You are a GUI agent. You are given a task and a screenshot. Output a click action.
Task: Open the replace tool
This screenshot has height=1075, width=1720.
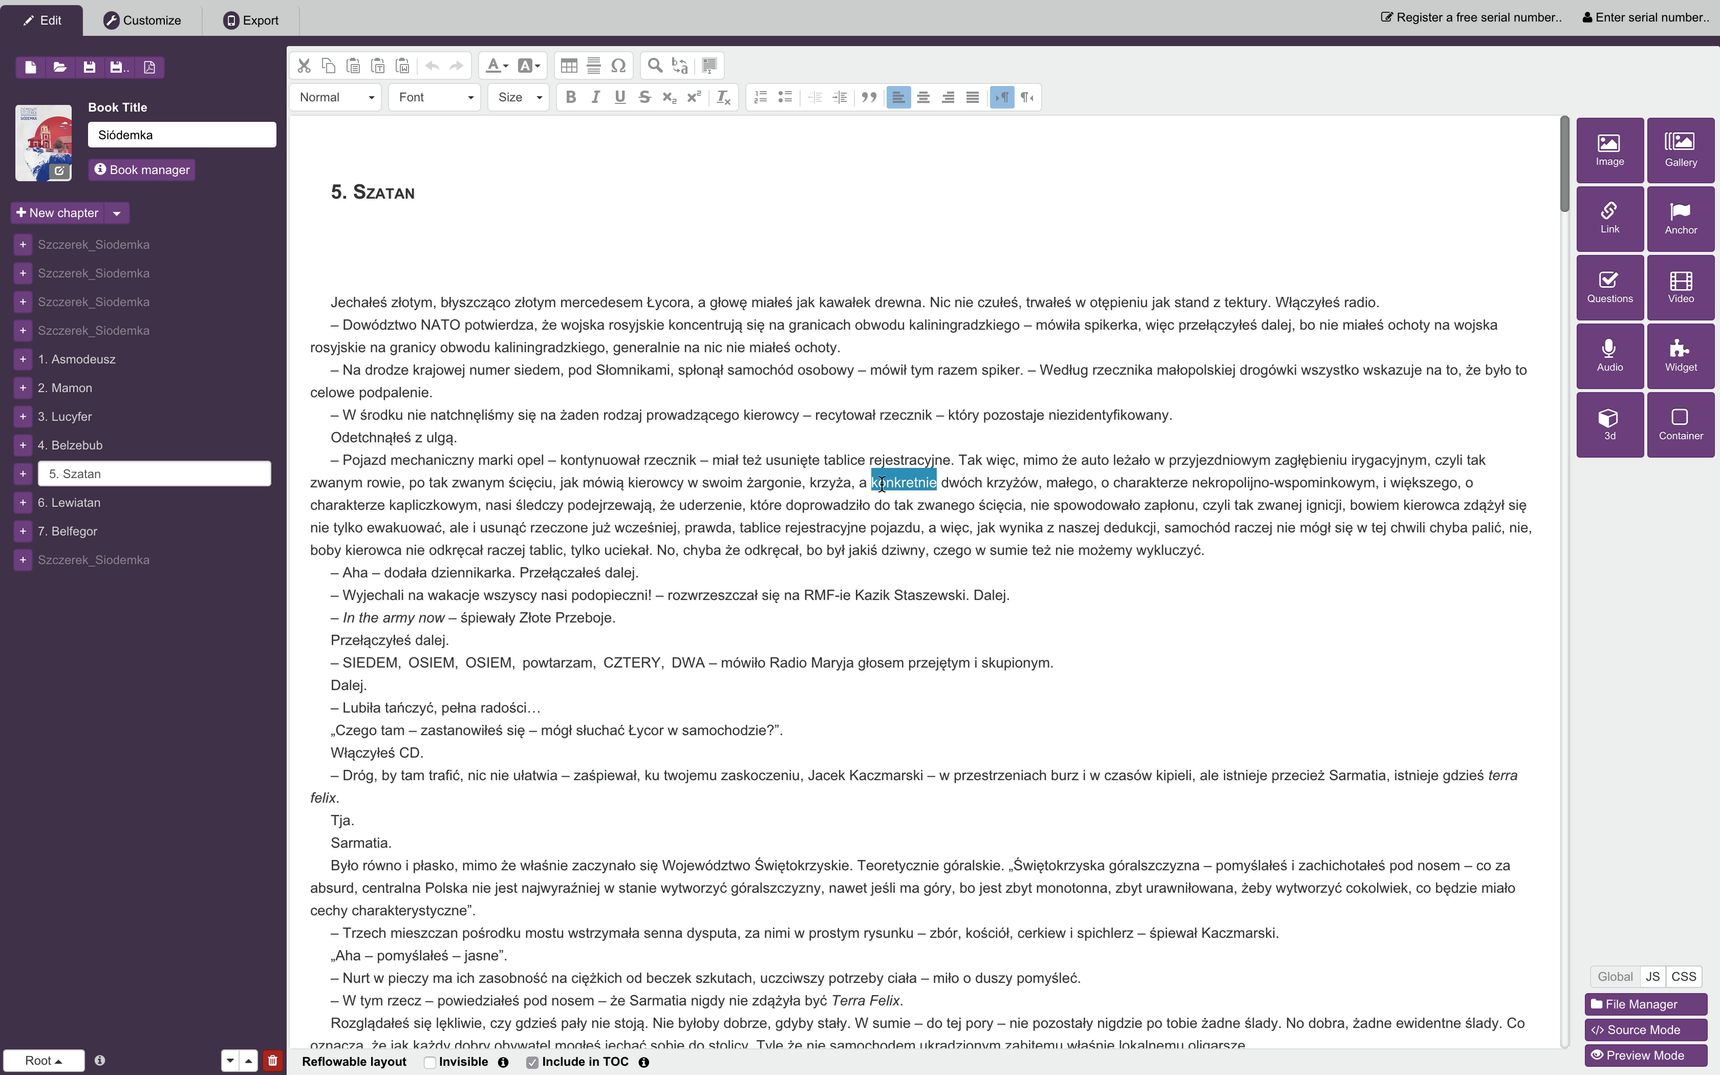(x=680, y=66)
